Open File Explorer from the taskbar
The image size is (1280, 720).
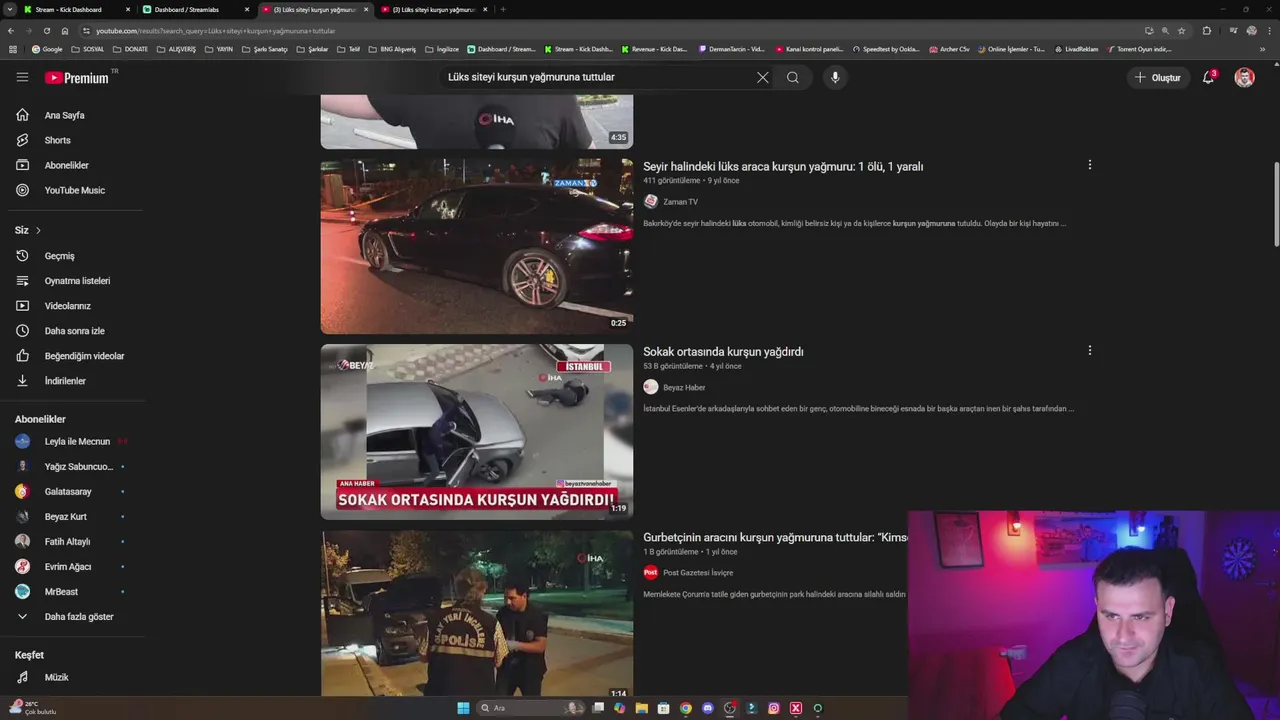(x=641, y=708)
